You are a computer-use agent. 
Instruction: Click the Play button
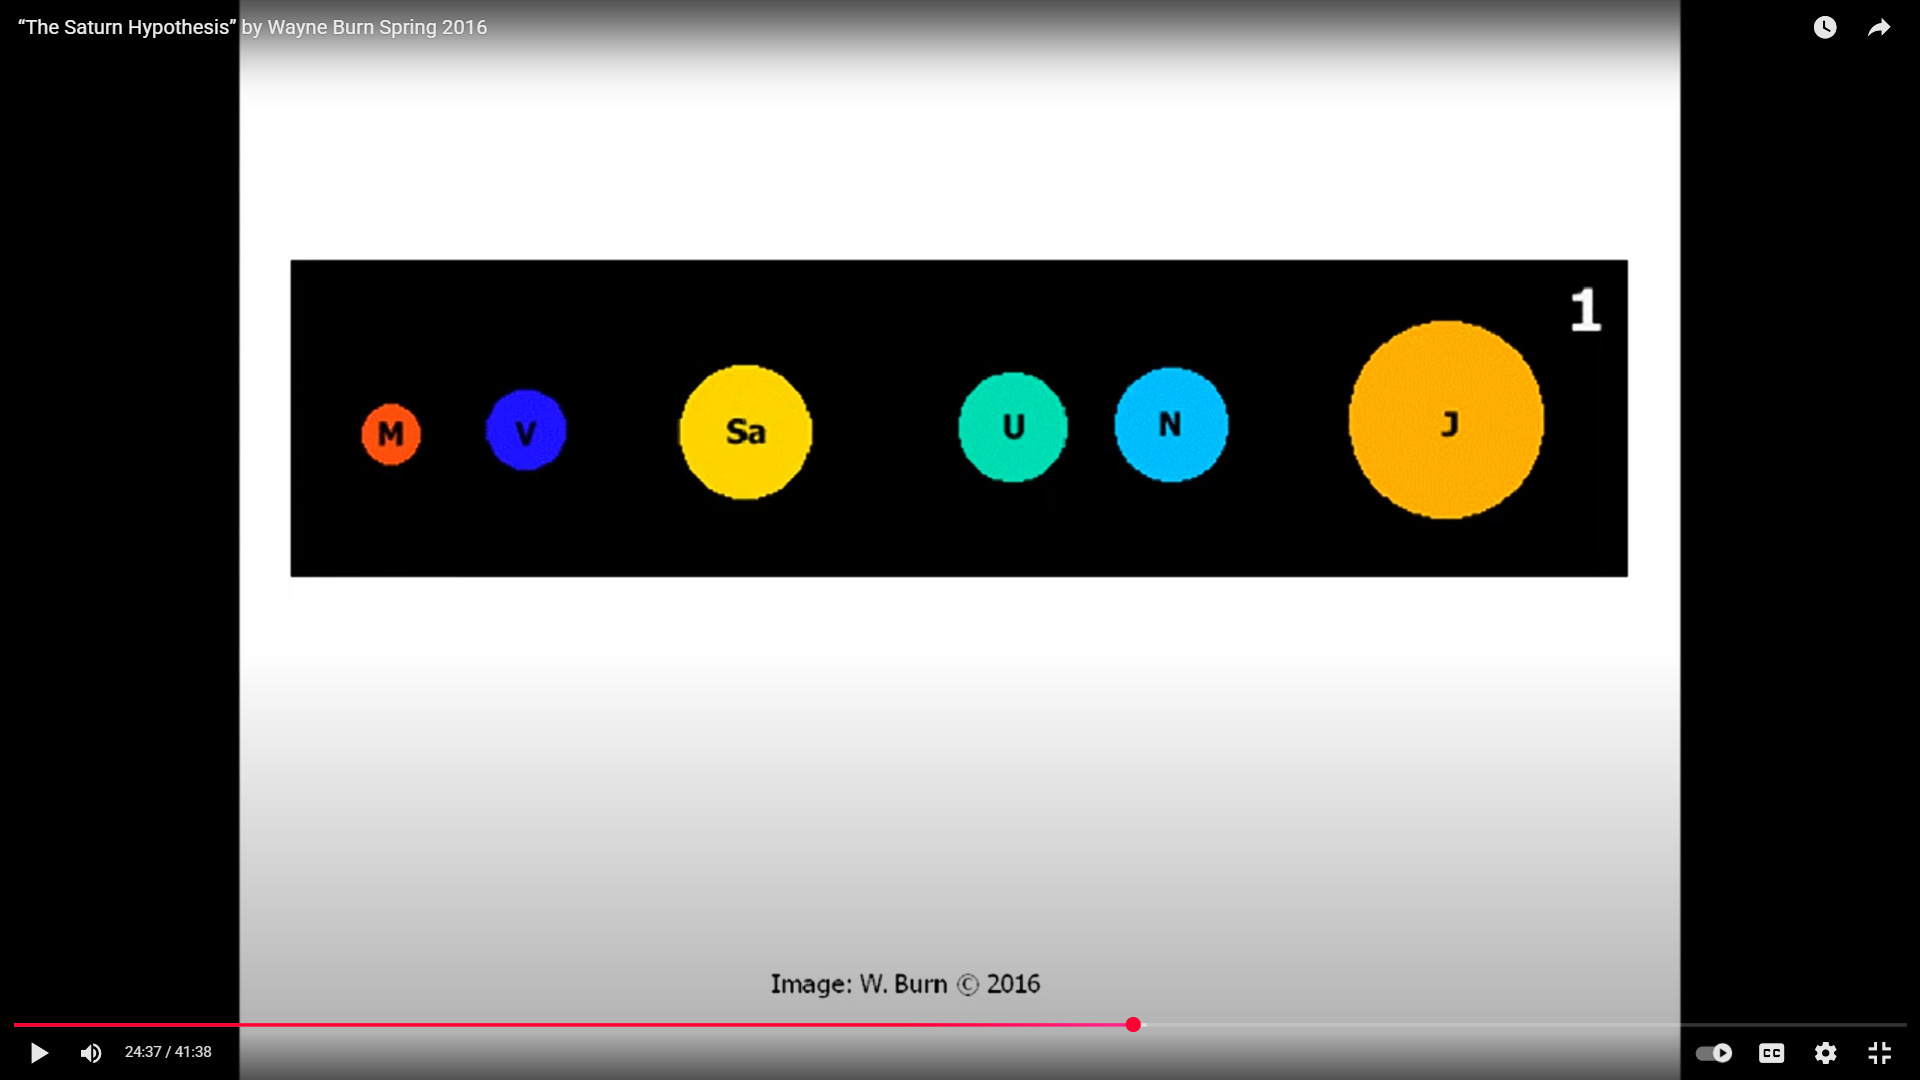tap(39, 1053)
